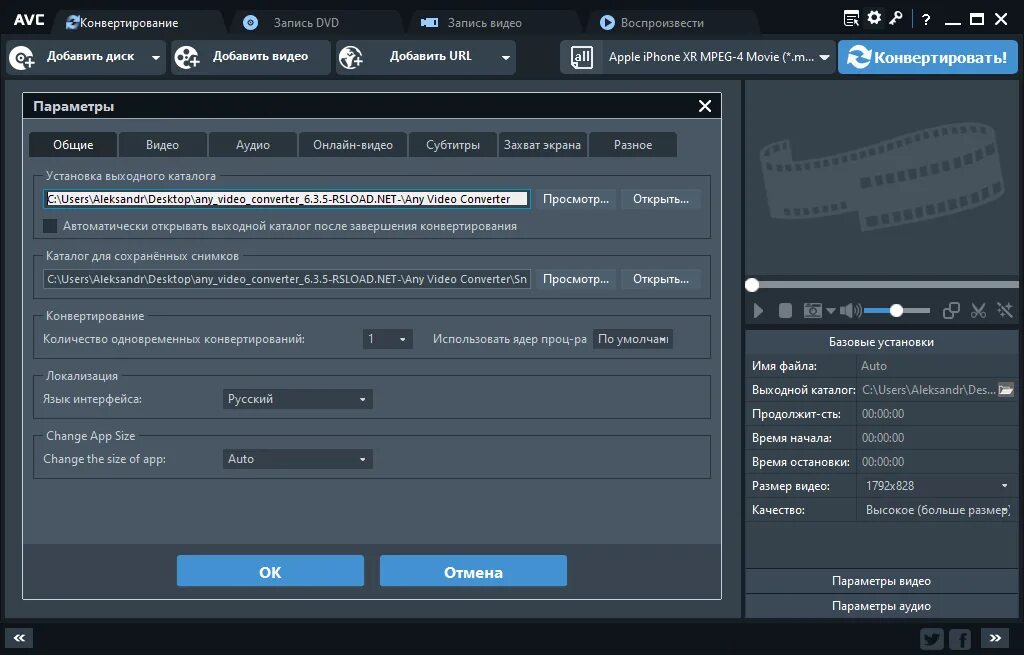This screenshot has height=655, width=1024.
Task: Close the Параметры dialog with X
Action: click(705, 106)
